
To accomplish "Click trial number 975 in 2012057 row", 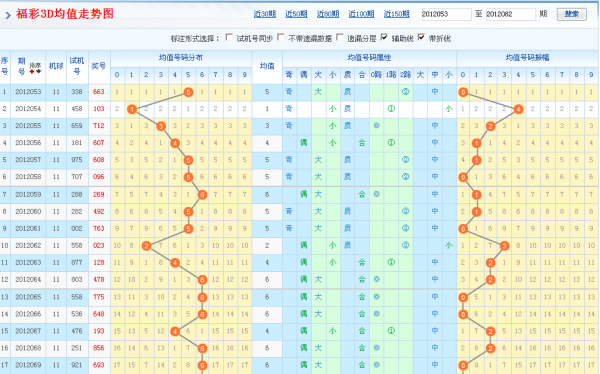I will (x=77, y=160).
